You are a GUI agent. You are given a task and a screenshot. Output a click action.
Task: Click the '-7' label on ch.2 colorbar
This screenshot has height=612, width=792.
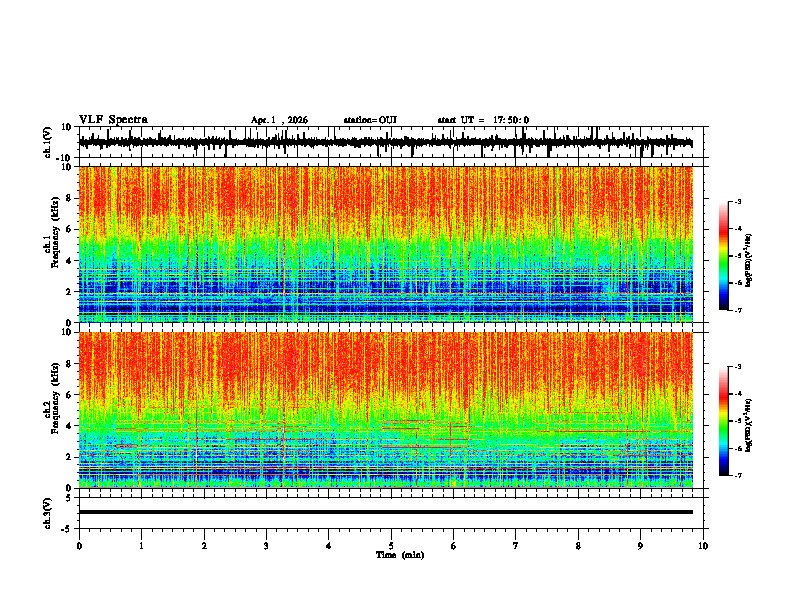[738, 475]
